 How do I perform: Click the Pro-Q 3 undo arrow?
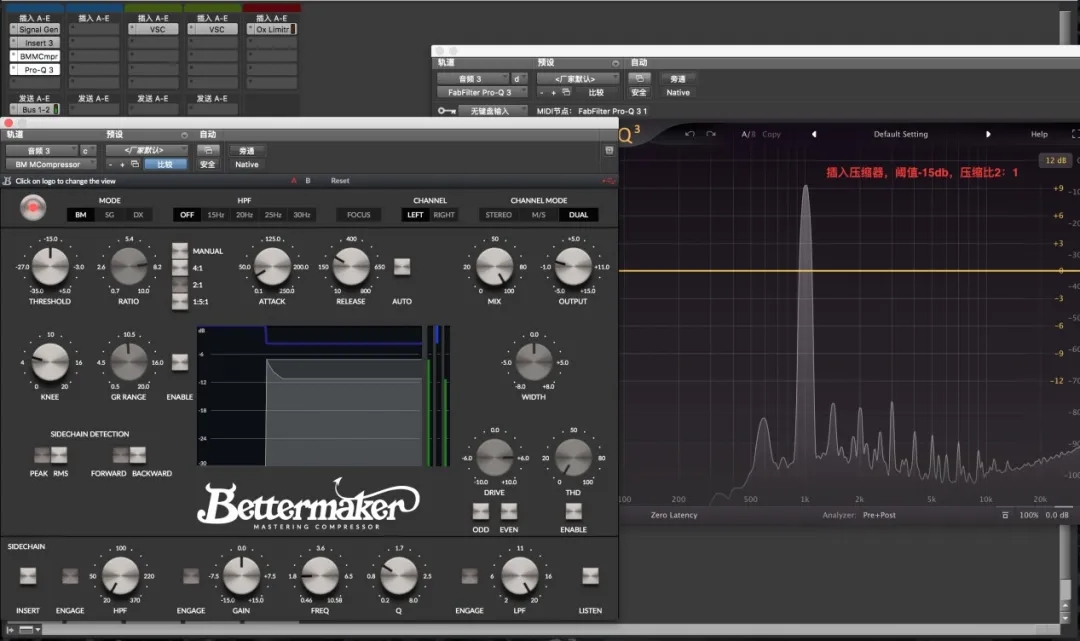pos(689,134)
